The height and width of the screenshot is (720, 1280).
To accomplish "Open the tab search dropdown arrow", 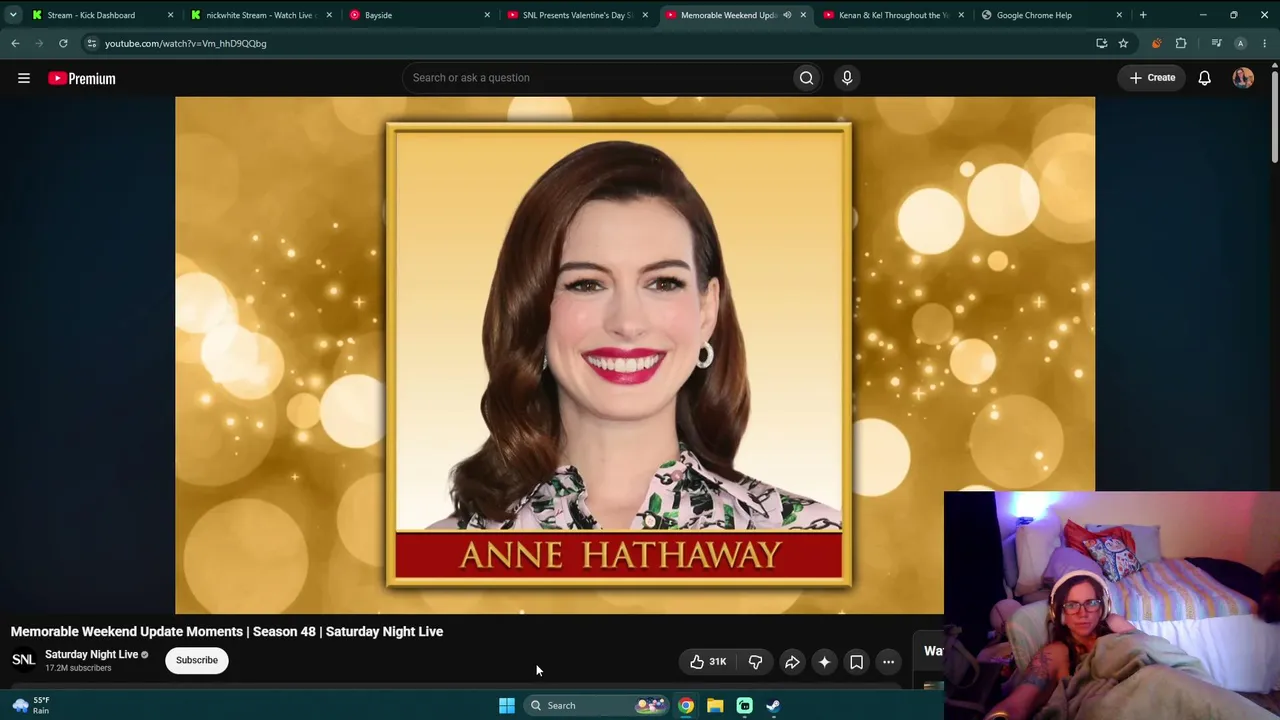I will tap(13, 15).
